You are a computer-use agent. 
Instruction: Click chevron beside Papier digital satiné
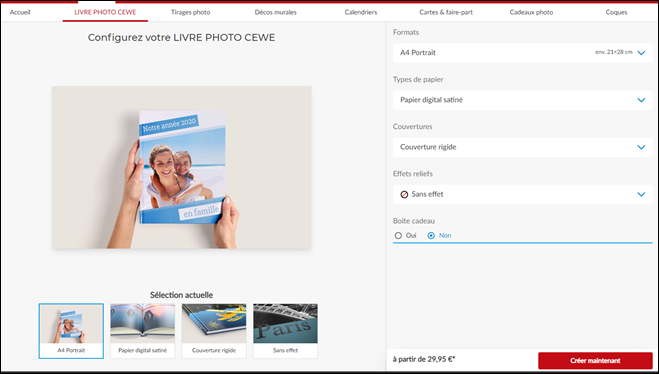[641, 100]
